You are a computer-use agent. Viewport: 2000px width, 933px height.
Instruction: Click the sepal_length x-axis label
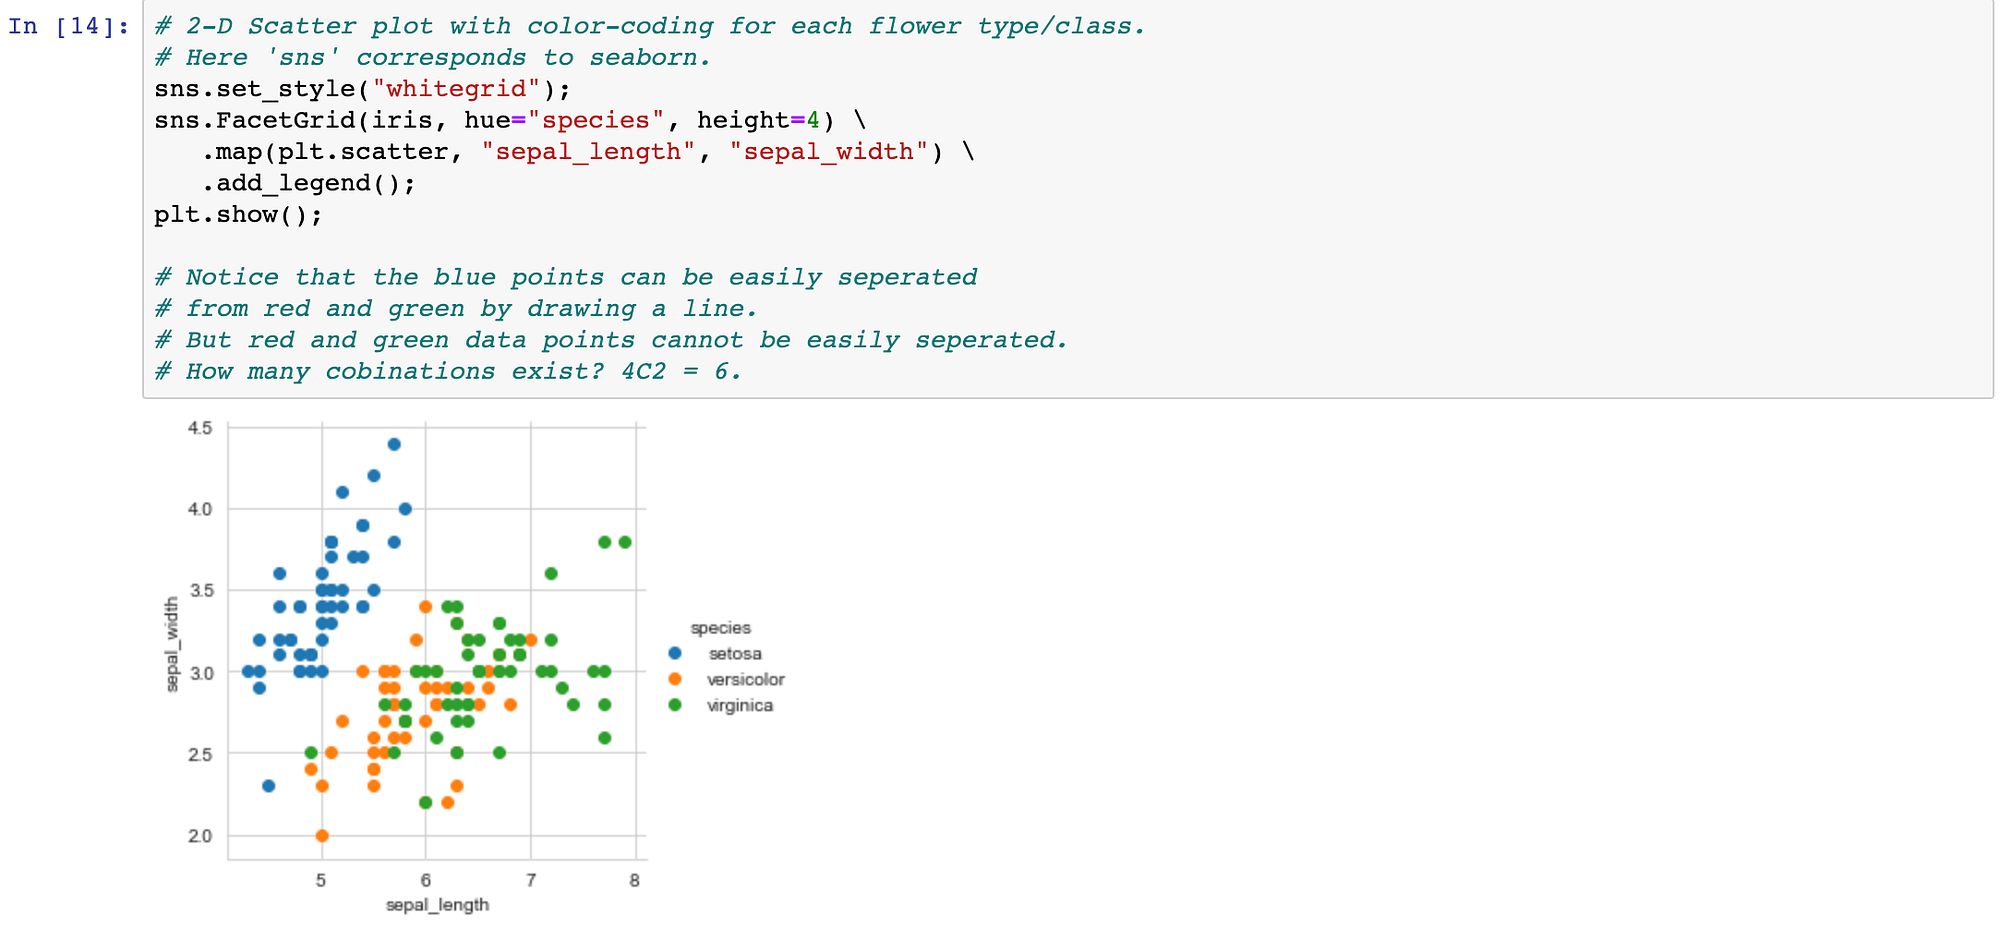(437, 904)
